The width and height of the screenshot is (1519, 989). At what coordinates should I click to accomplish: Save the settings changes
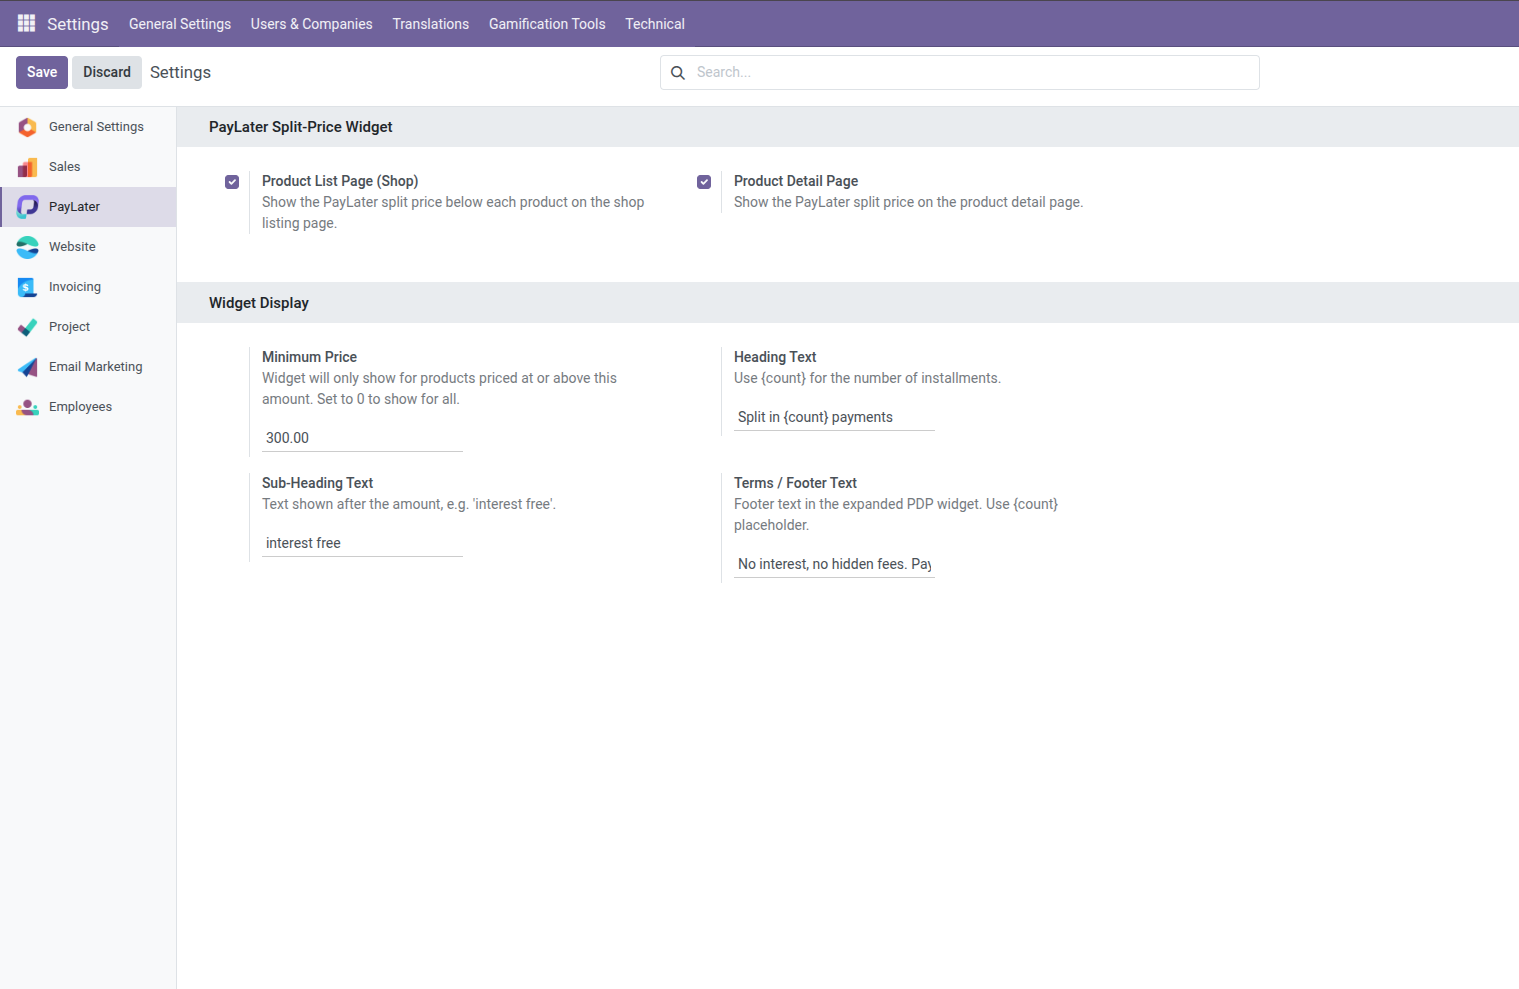pos(42,72)
